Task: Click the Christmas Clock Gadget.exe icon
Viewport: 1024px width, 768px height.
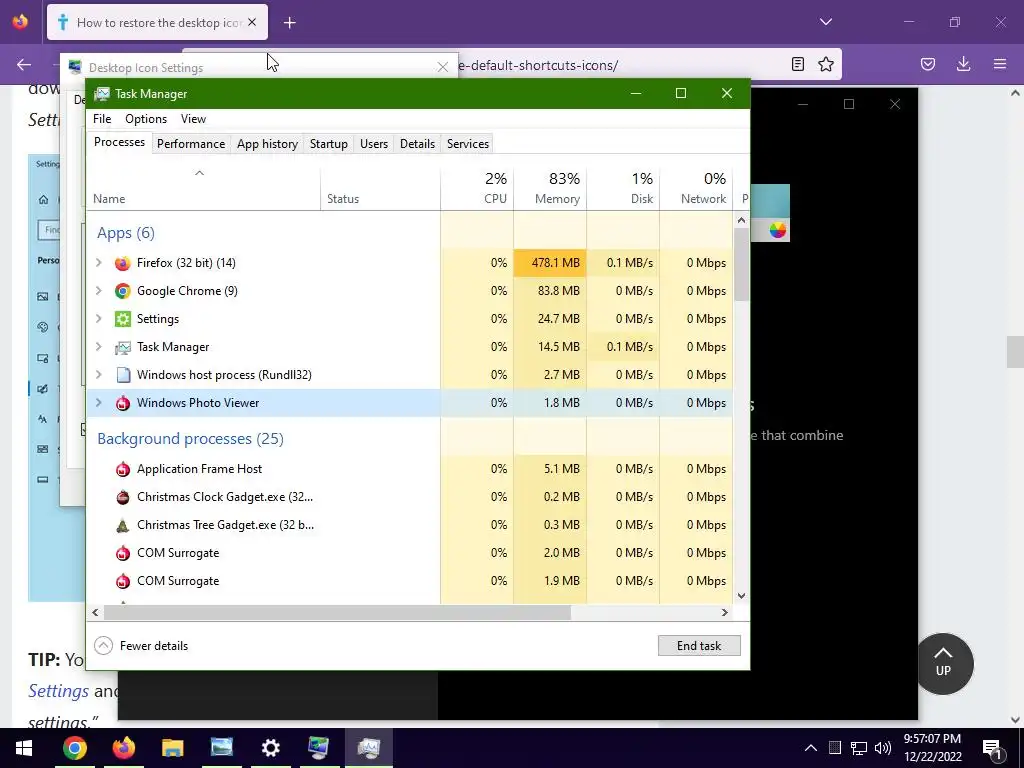Action: click(x=123, y=497)
